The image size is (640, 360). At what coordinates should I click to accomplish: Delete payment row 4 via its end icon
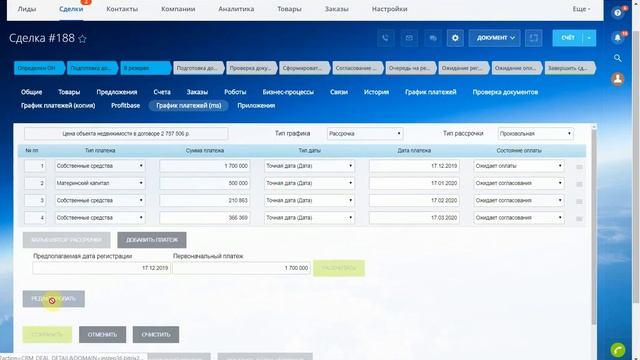click(579, 219)
